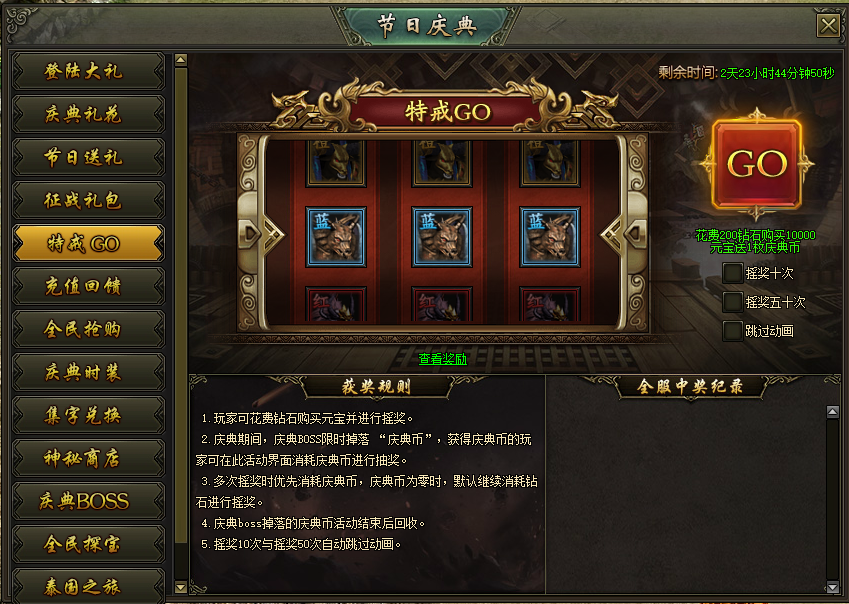Click the red 红 boss icon in middle reel
The width and height of the screenshot is (849, 604).
(442, 304)
